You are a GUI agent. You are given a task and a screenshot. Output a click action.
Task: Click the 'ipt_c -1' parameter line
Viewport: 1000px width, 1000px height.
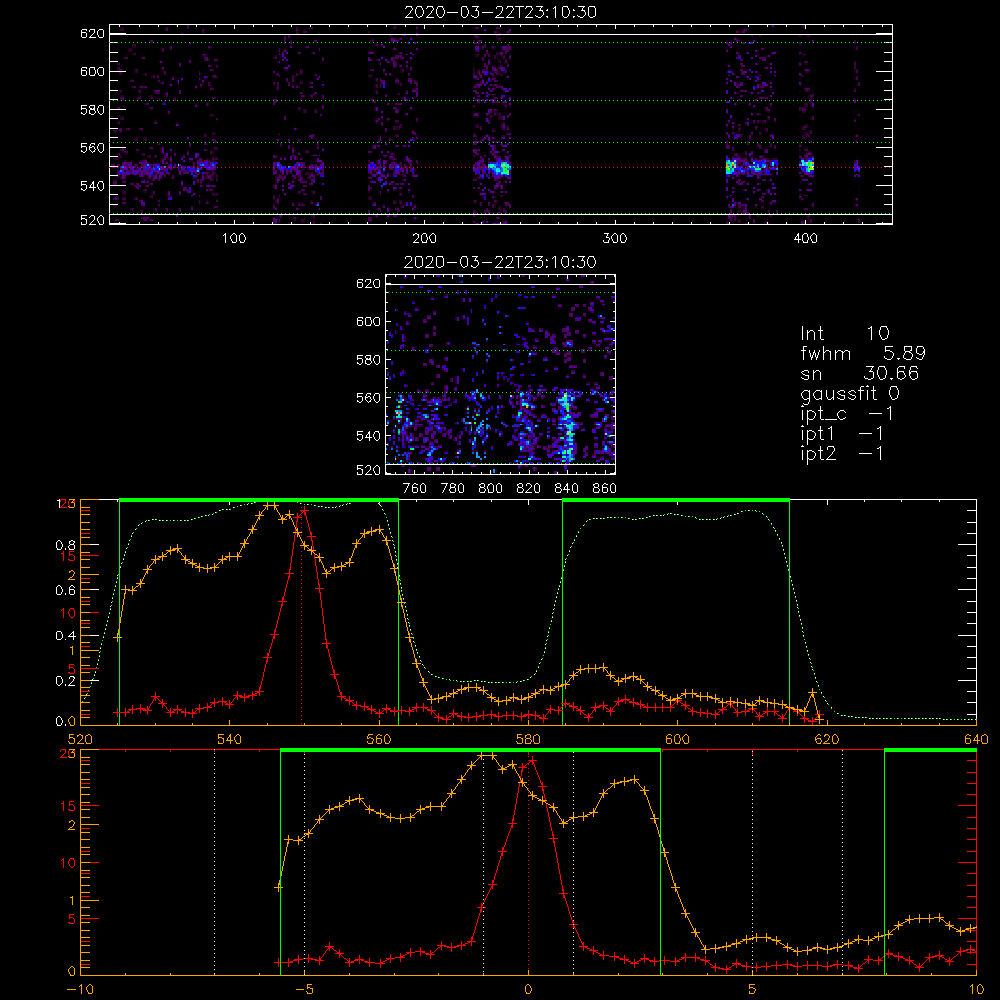pos(847,414)
